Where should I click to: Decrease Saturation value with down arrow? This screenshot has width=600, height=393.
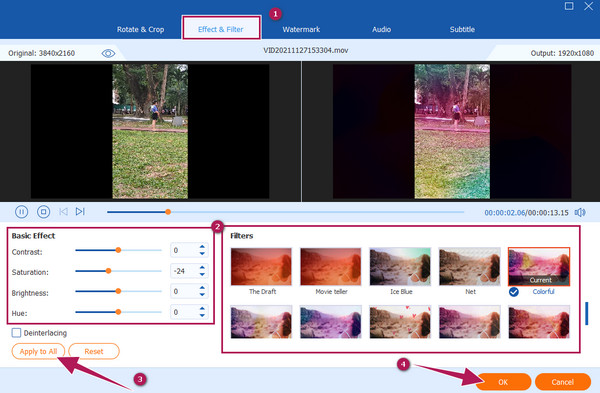coord(202,274)
